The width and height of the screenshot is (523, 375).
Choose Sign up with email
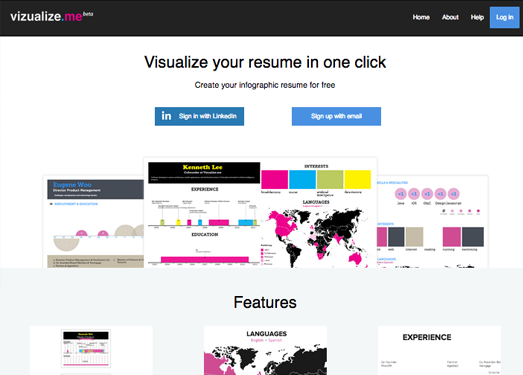tap(336, 116)
